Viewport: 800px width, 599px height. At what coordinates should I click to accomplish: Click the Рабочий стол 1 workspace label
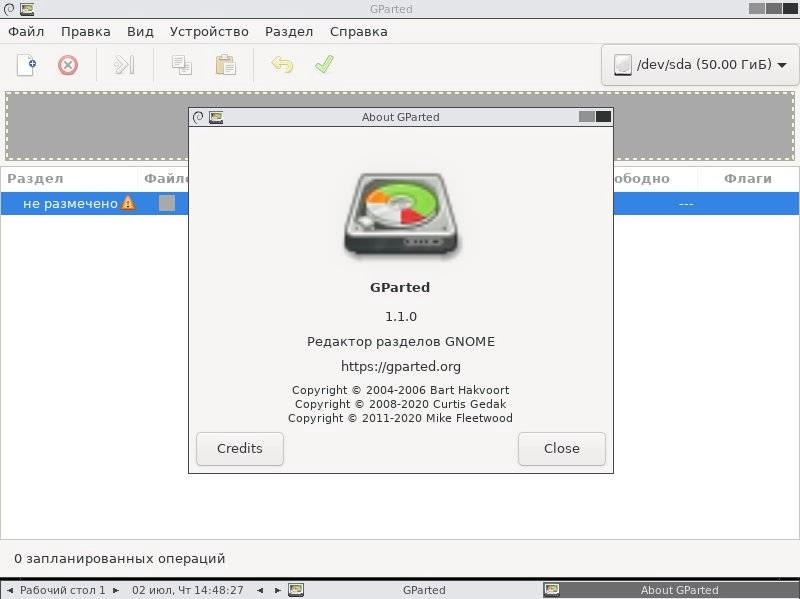pyautogui.click(x=62, y=590)
